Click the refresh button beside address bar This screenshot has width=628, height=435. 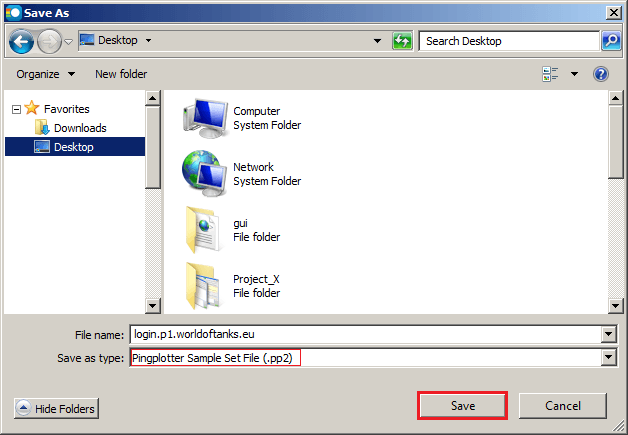[403, 41]
